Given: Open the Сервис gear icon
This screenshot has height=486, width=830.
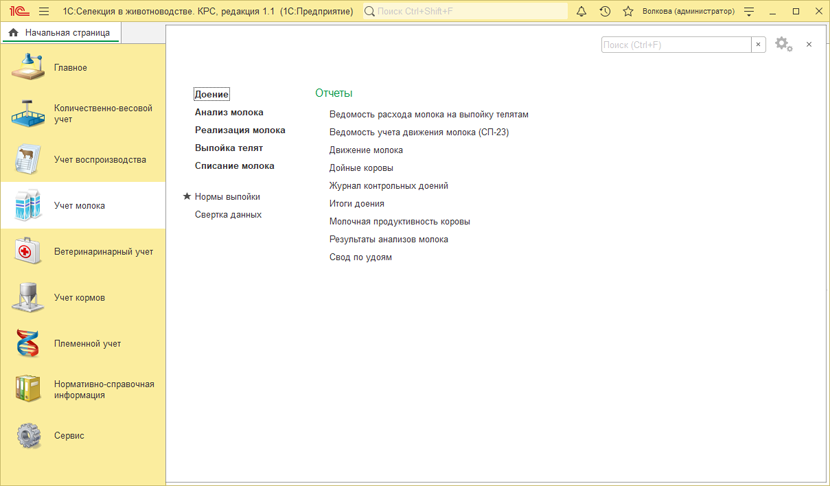Looking at the screenshot, I should click(28, 436).
